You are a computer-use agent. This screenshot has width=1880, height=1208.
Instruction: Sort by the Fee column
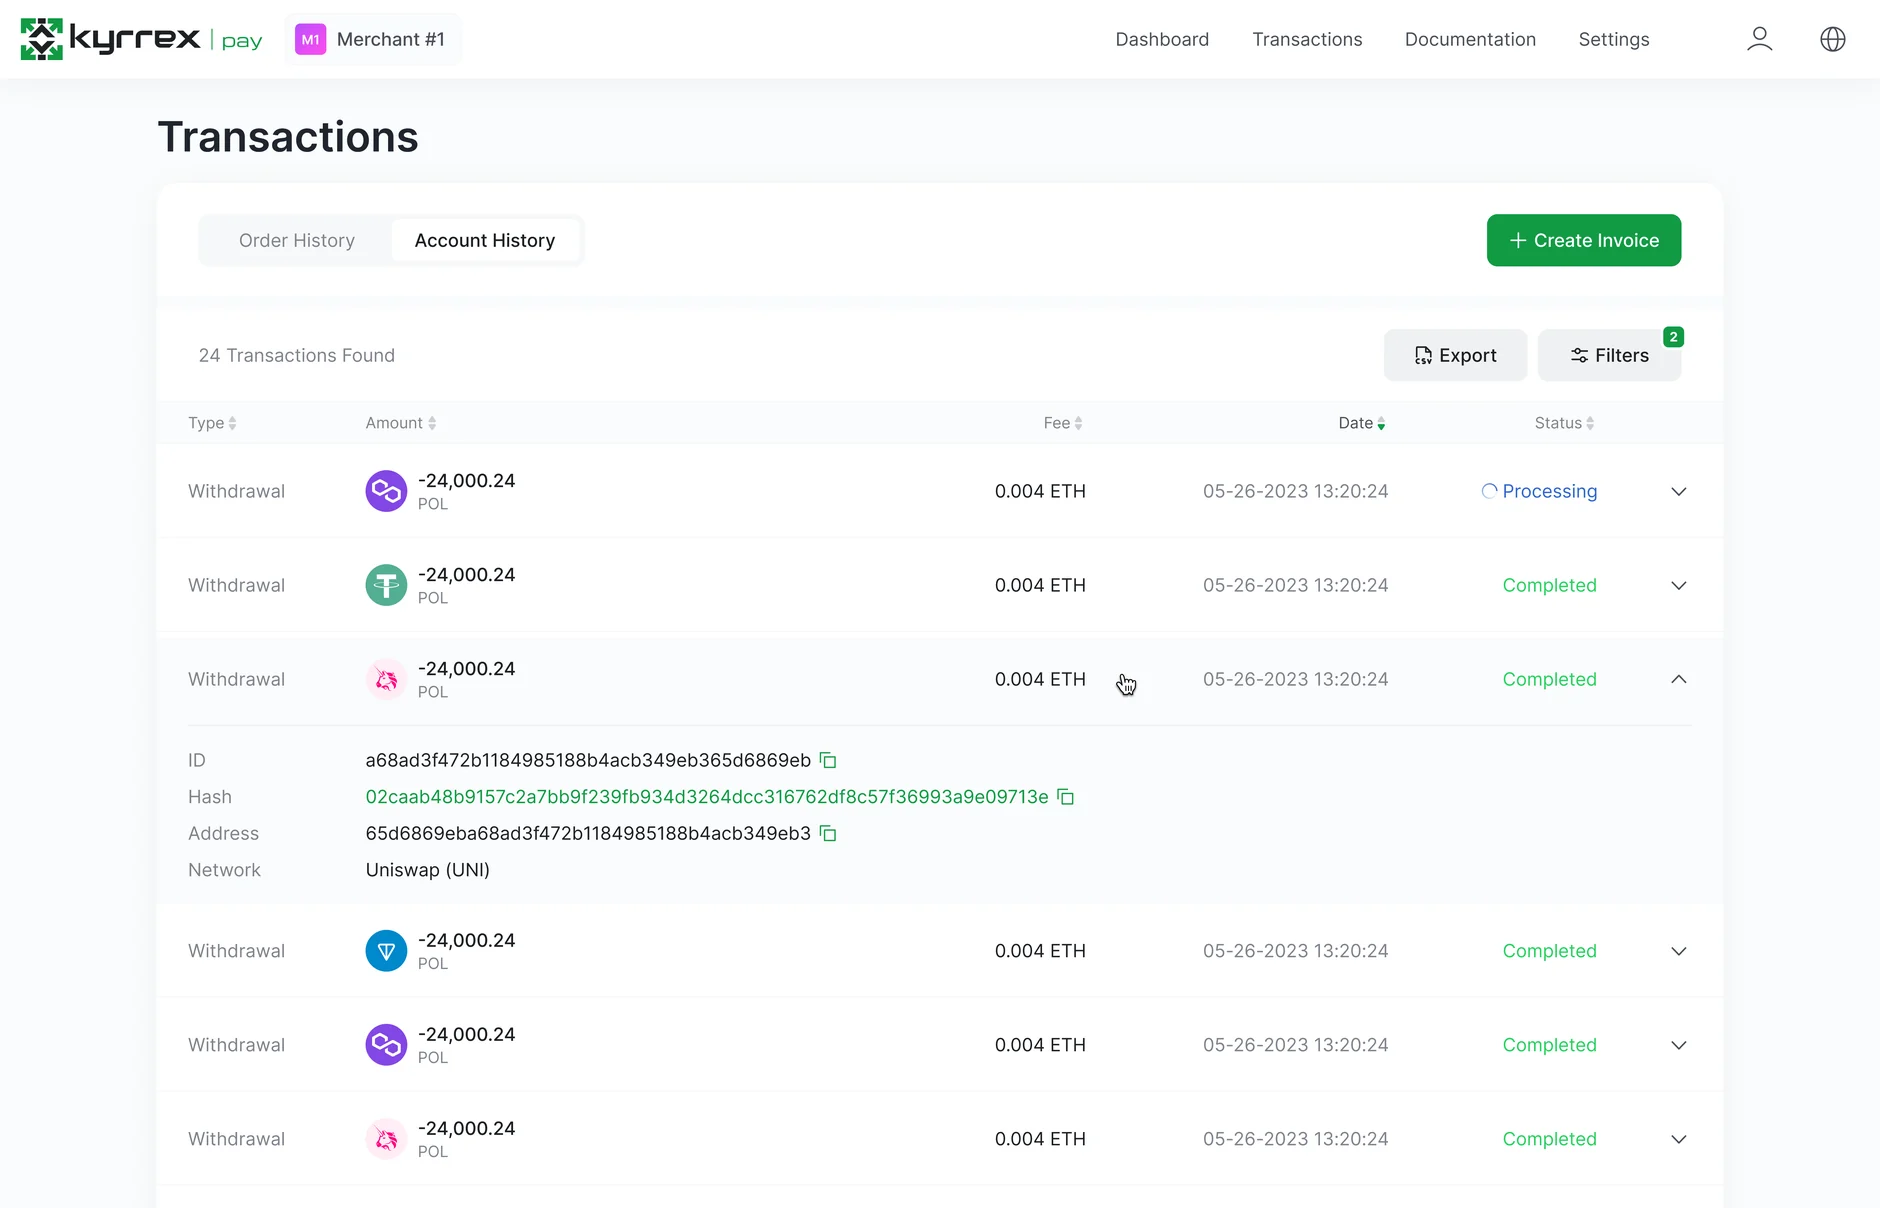tap(1063, 423)
